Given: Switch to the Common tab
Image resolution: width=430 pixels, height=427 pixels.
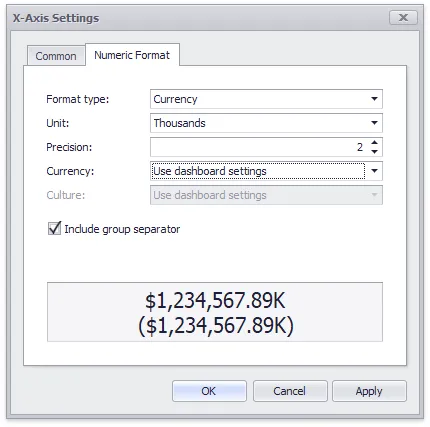Looking at the screenshot, I should 56,56.
